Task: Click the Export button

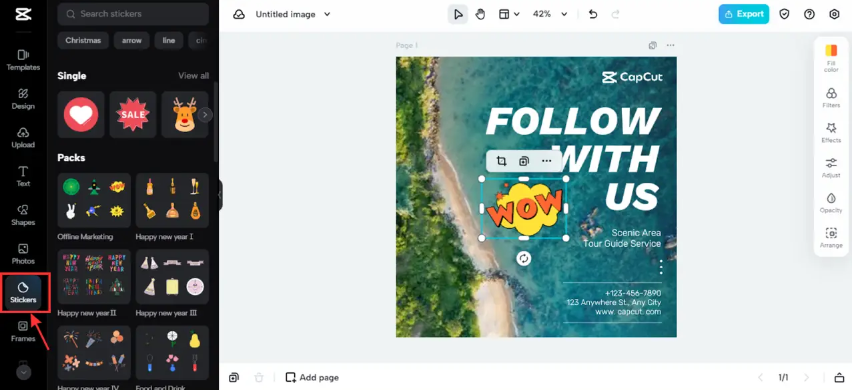Action: (x=743, y=14)
